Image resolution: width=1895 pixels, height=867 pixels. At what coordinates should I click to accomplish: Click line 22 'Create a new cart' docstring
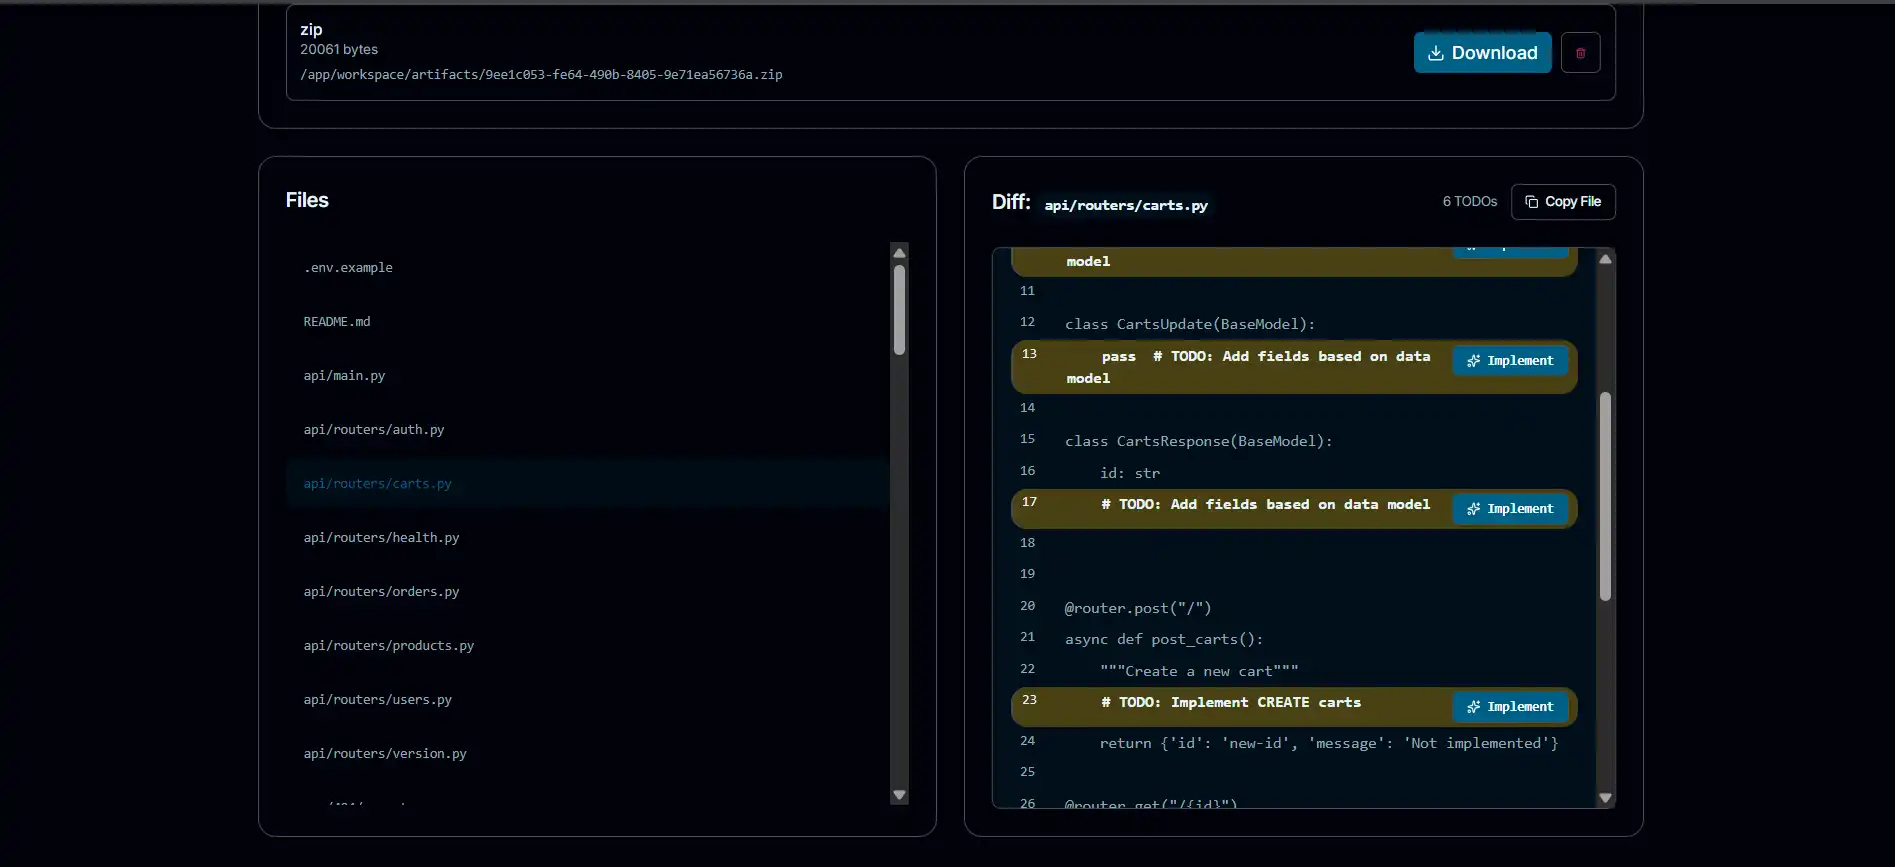pyautogui.click(x=1199, y=671)
